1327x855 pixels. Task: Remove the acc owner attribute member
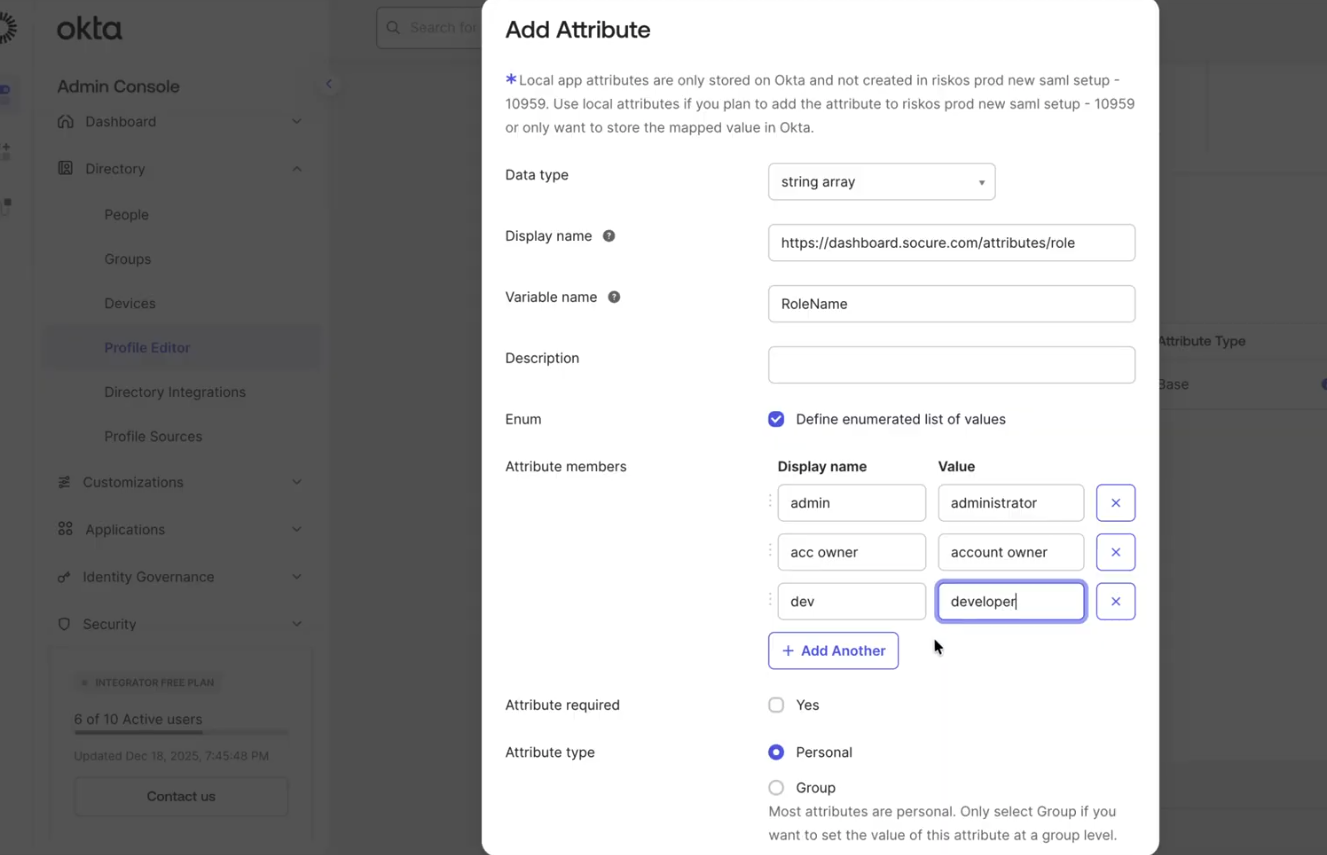[x=1115, y=552]
